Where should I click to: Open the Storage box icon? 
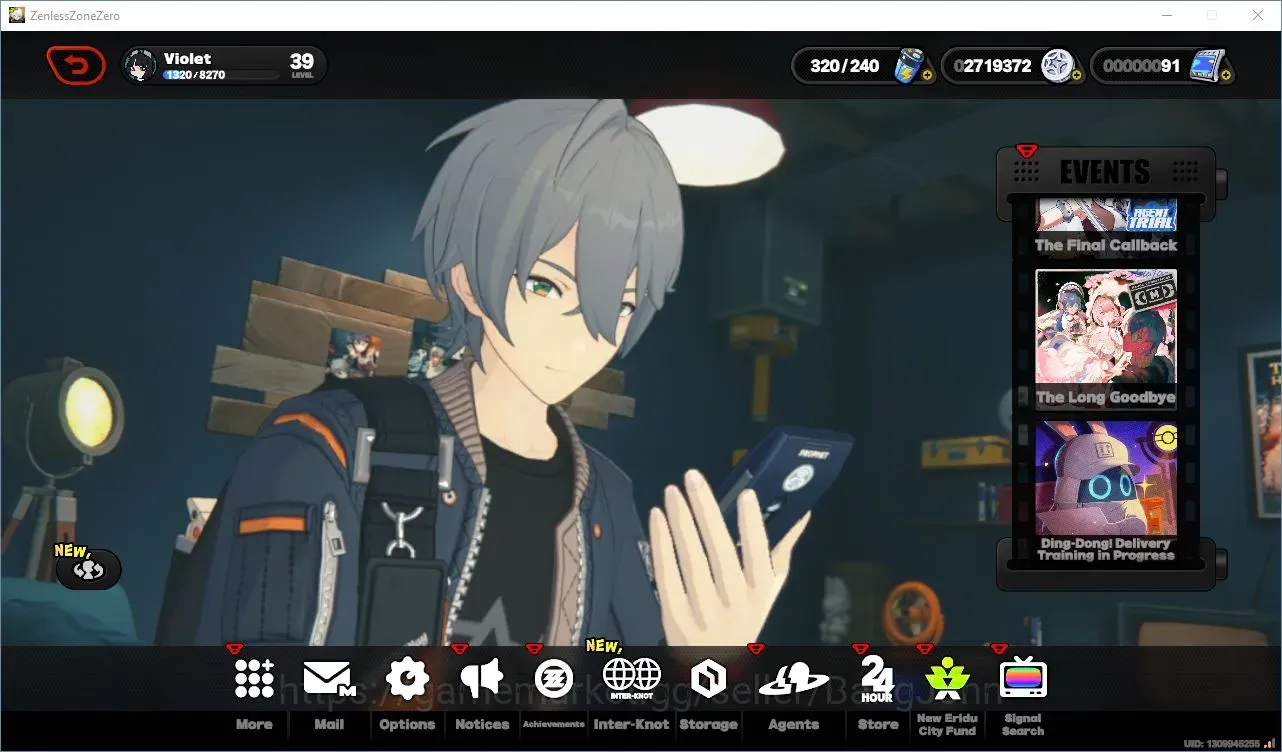tap(708, 680)
